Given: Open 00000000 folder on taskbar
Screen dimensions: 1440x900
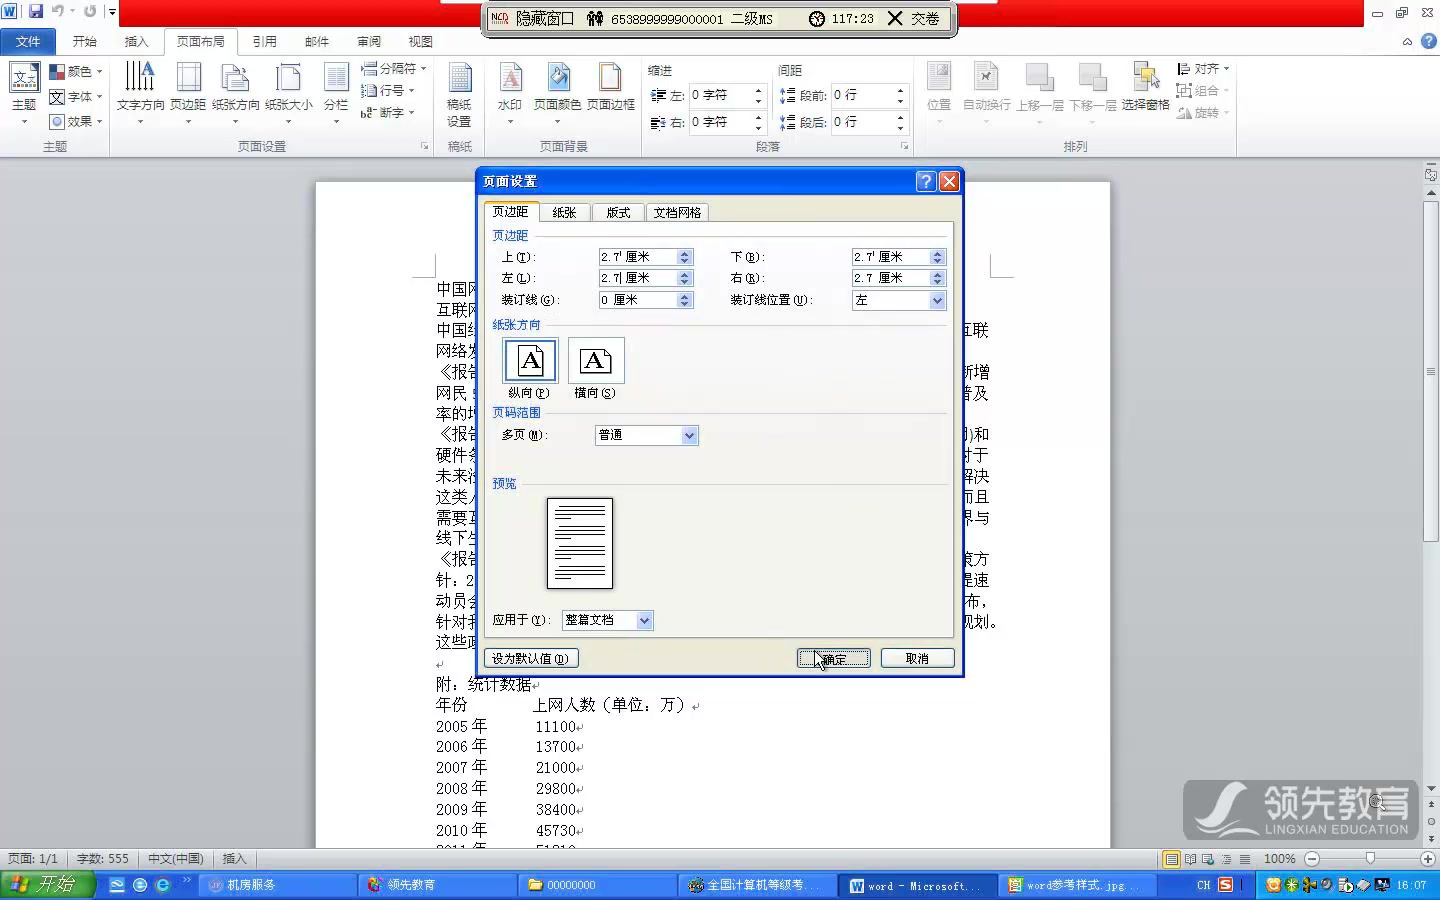Looking at the screenshot, I should point(598,885).
